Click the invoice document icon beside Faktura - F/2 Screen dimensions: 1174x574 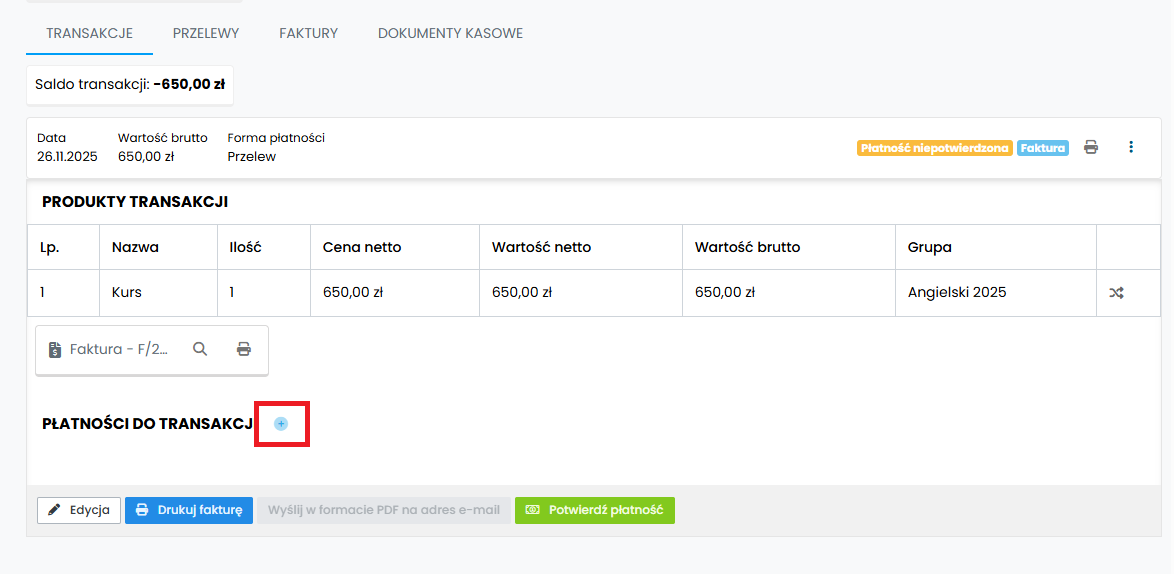[x=55, y=350]
